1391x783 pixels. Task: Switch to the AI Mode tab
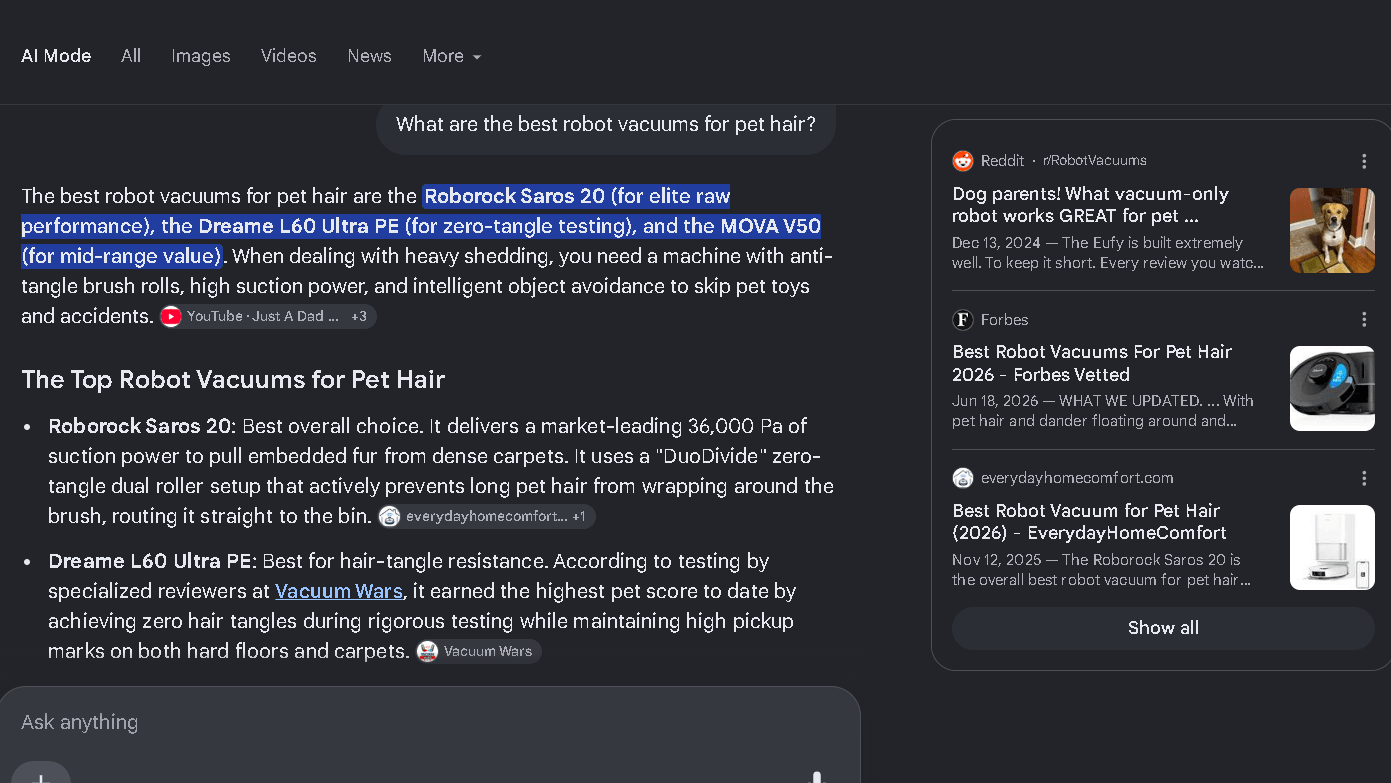tap(56, 56)
